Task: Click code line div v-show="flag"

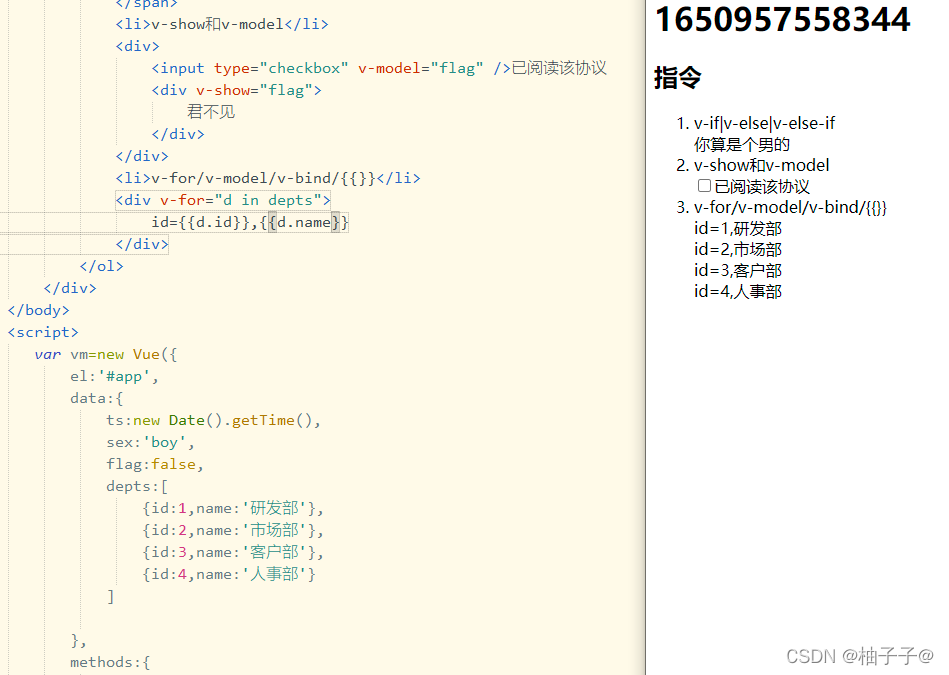Action: (x=237, y=90)
